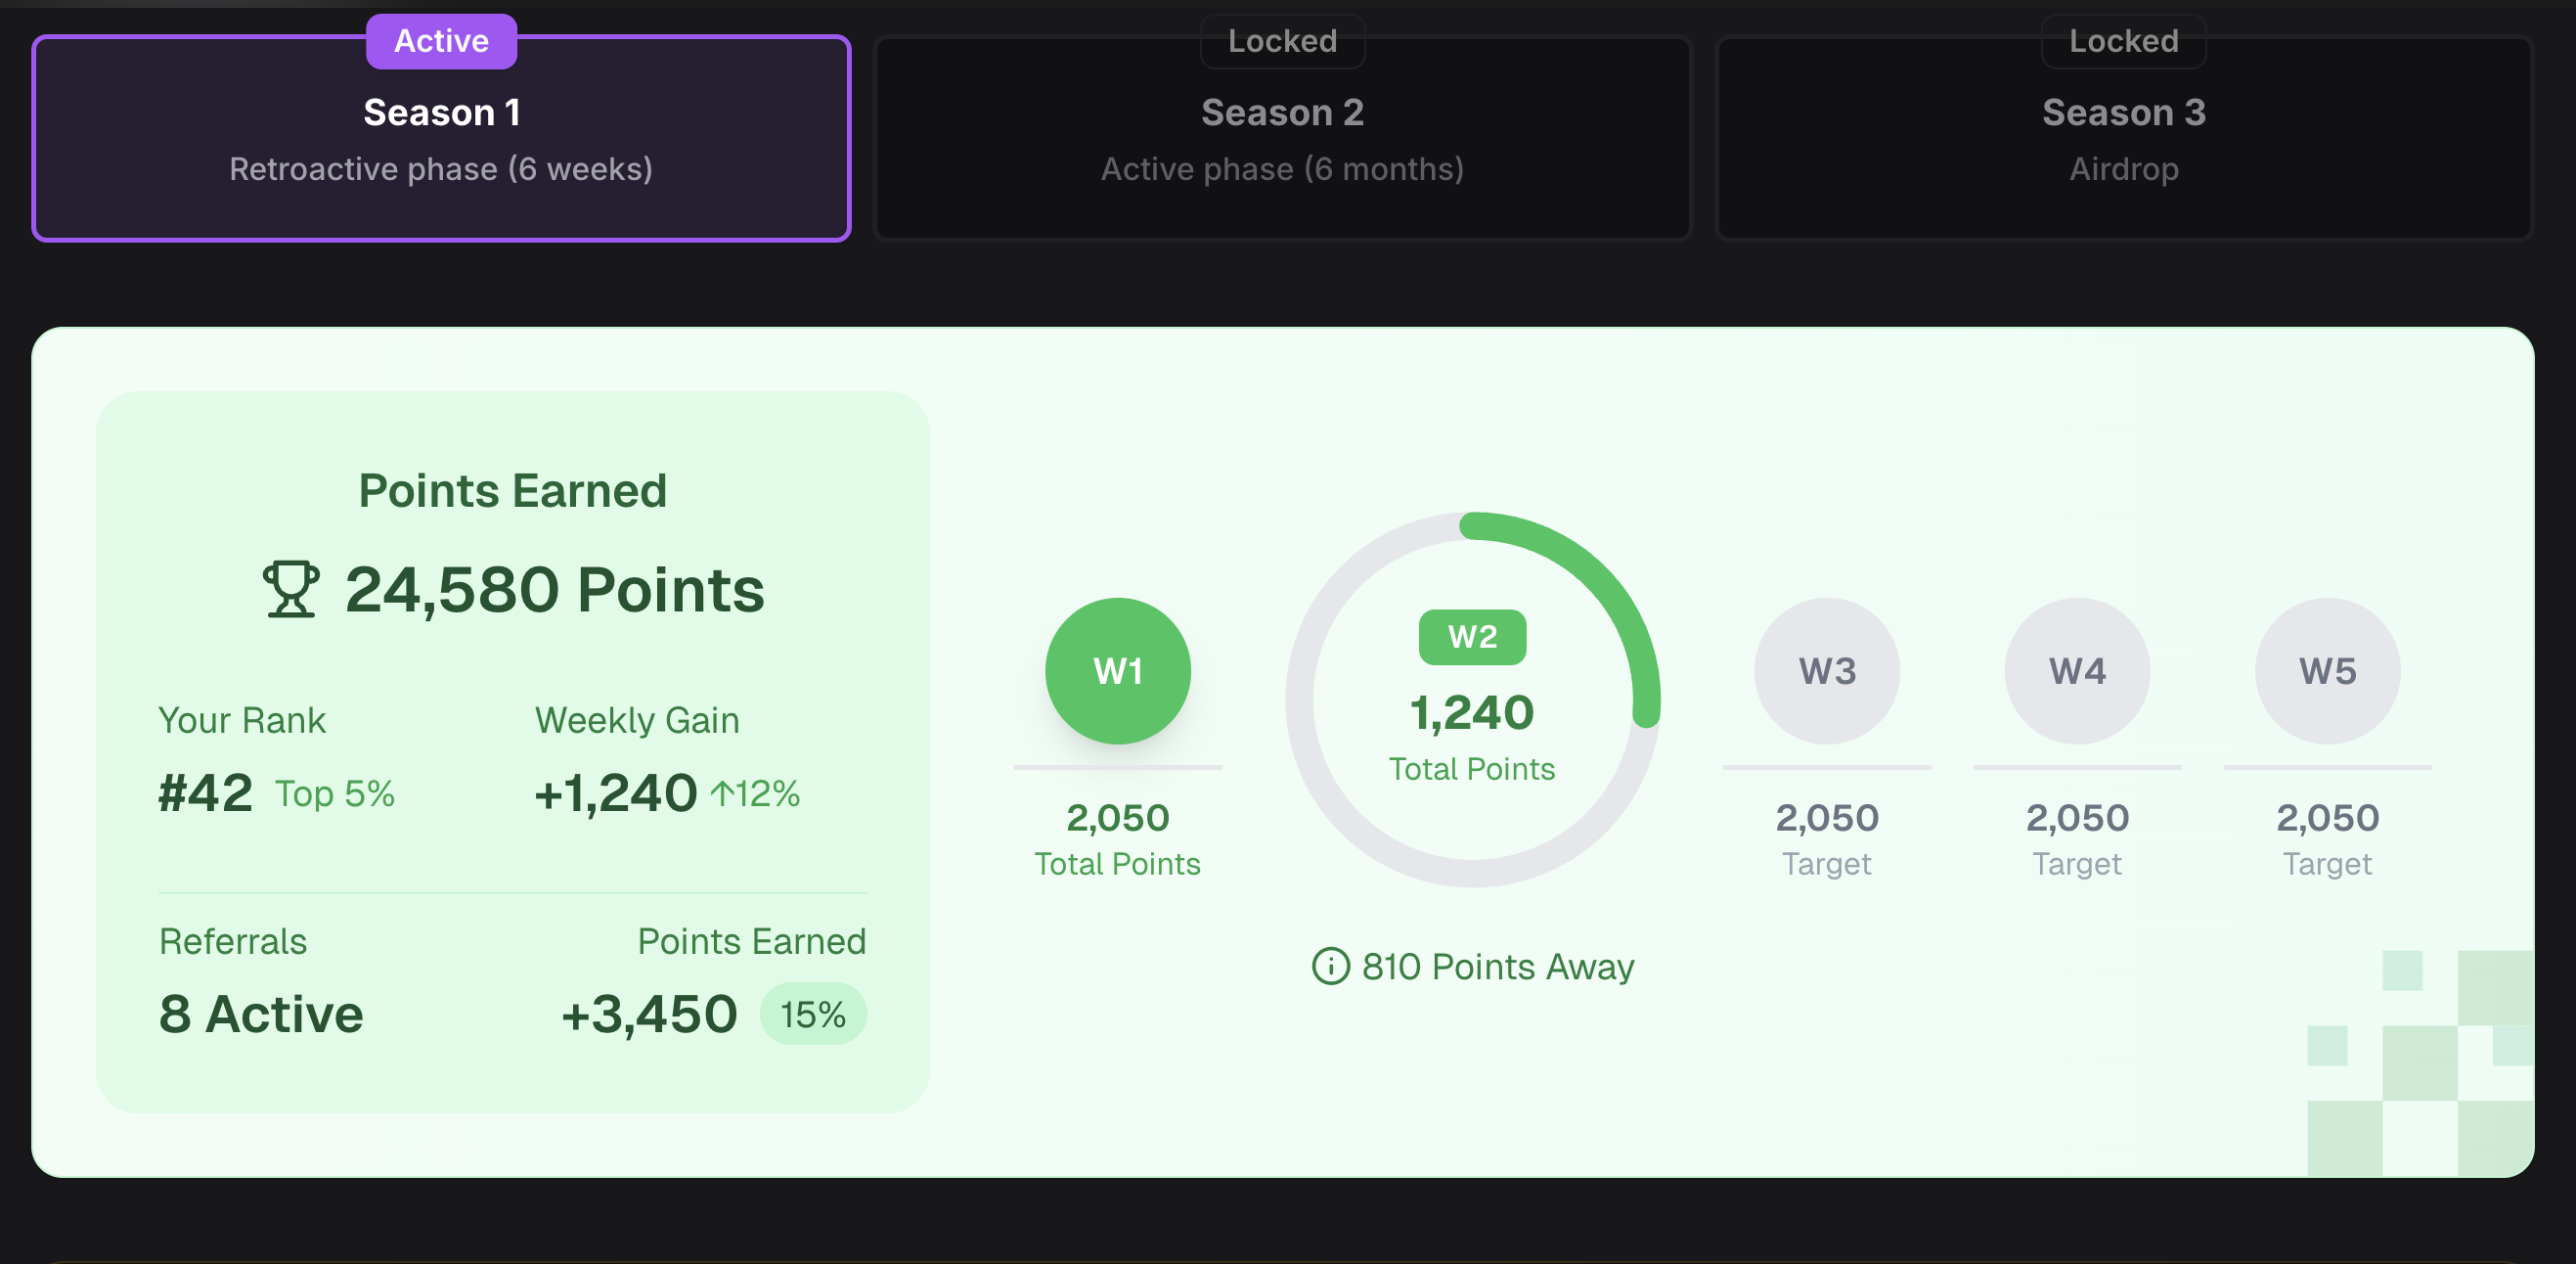Select the grey W4 week circle
This screenshot has height=1264, width=2576.
[x=2077, y=671]
